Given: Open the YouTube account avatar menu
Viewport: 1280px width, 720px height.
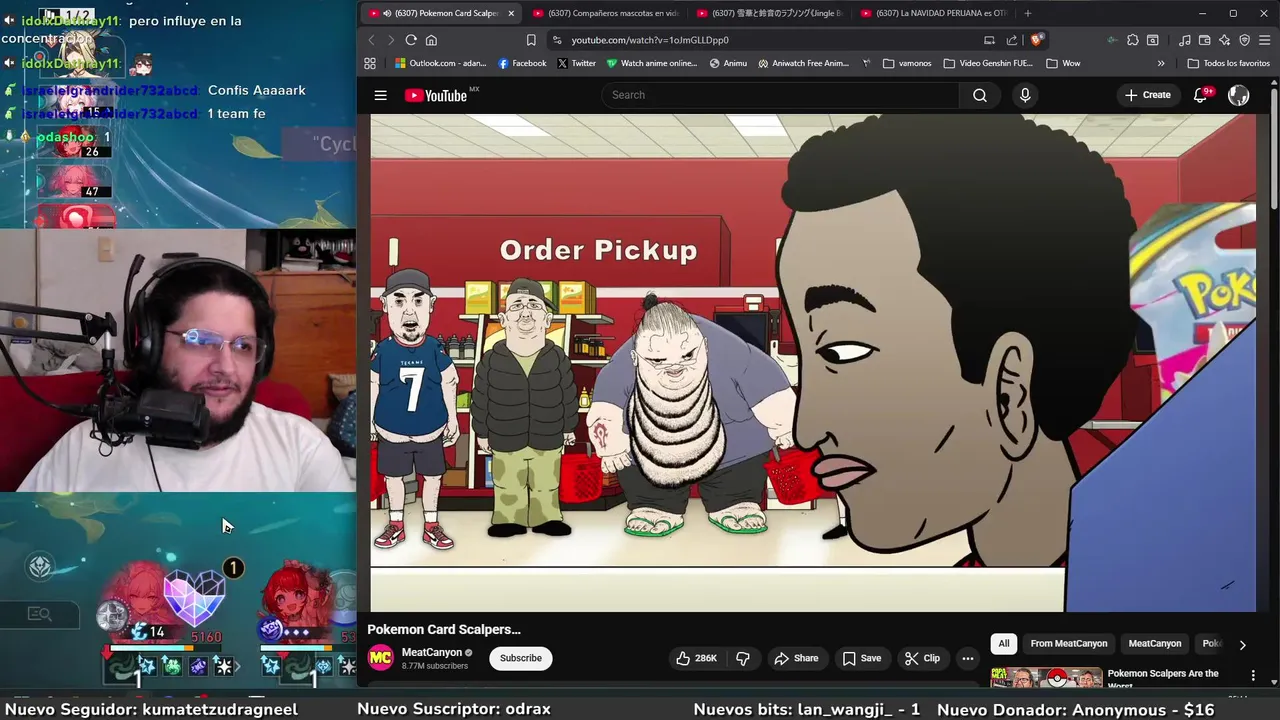Looking at the screenshot, I should tap(1238, 95).
